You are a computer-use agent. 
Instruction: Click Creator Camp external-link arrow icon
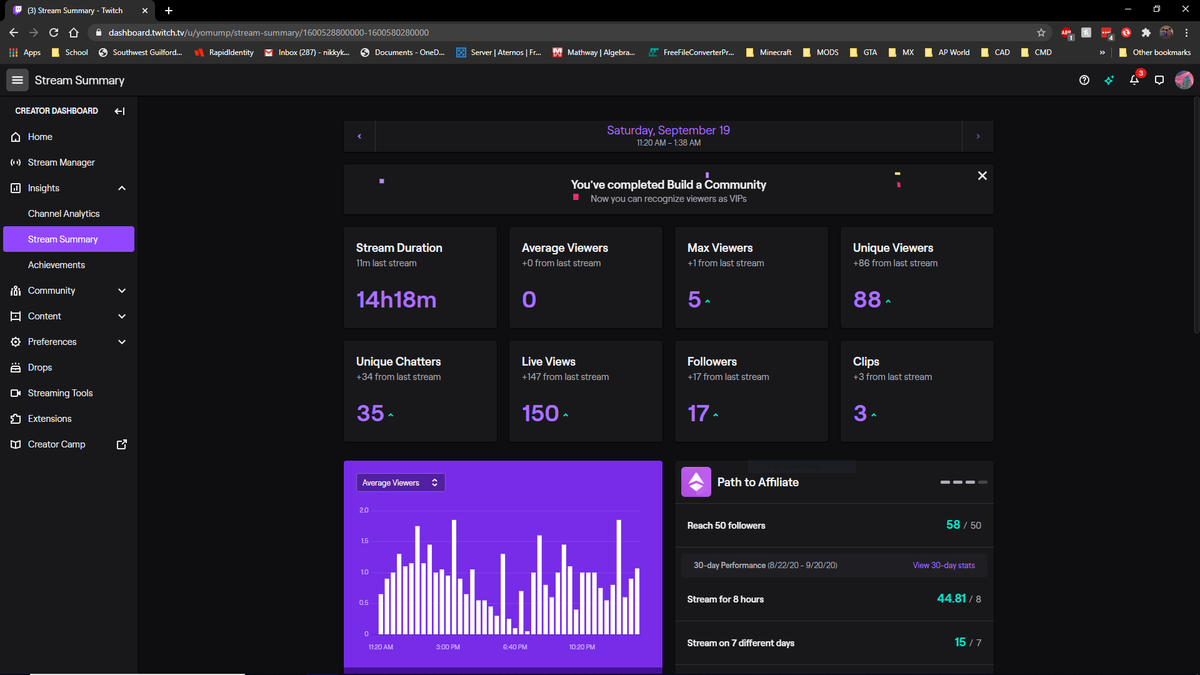tap(122, 444)
